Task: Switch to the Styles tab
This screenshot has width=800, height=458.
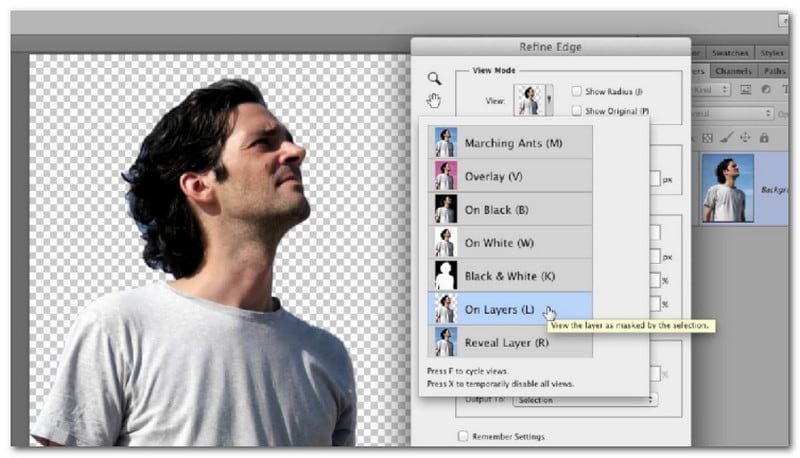Action: pyautogui.click(x=771, y=53)
